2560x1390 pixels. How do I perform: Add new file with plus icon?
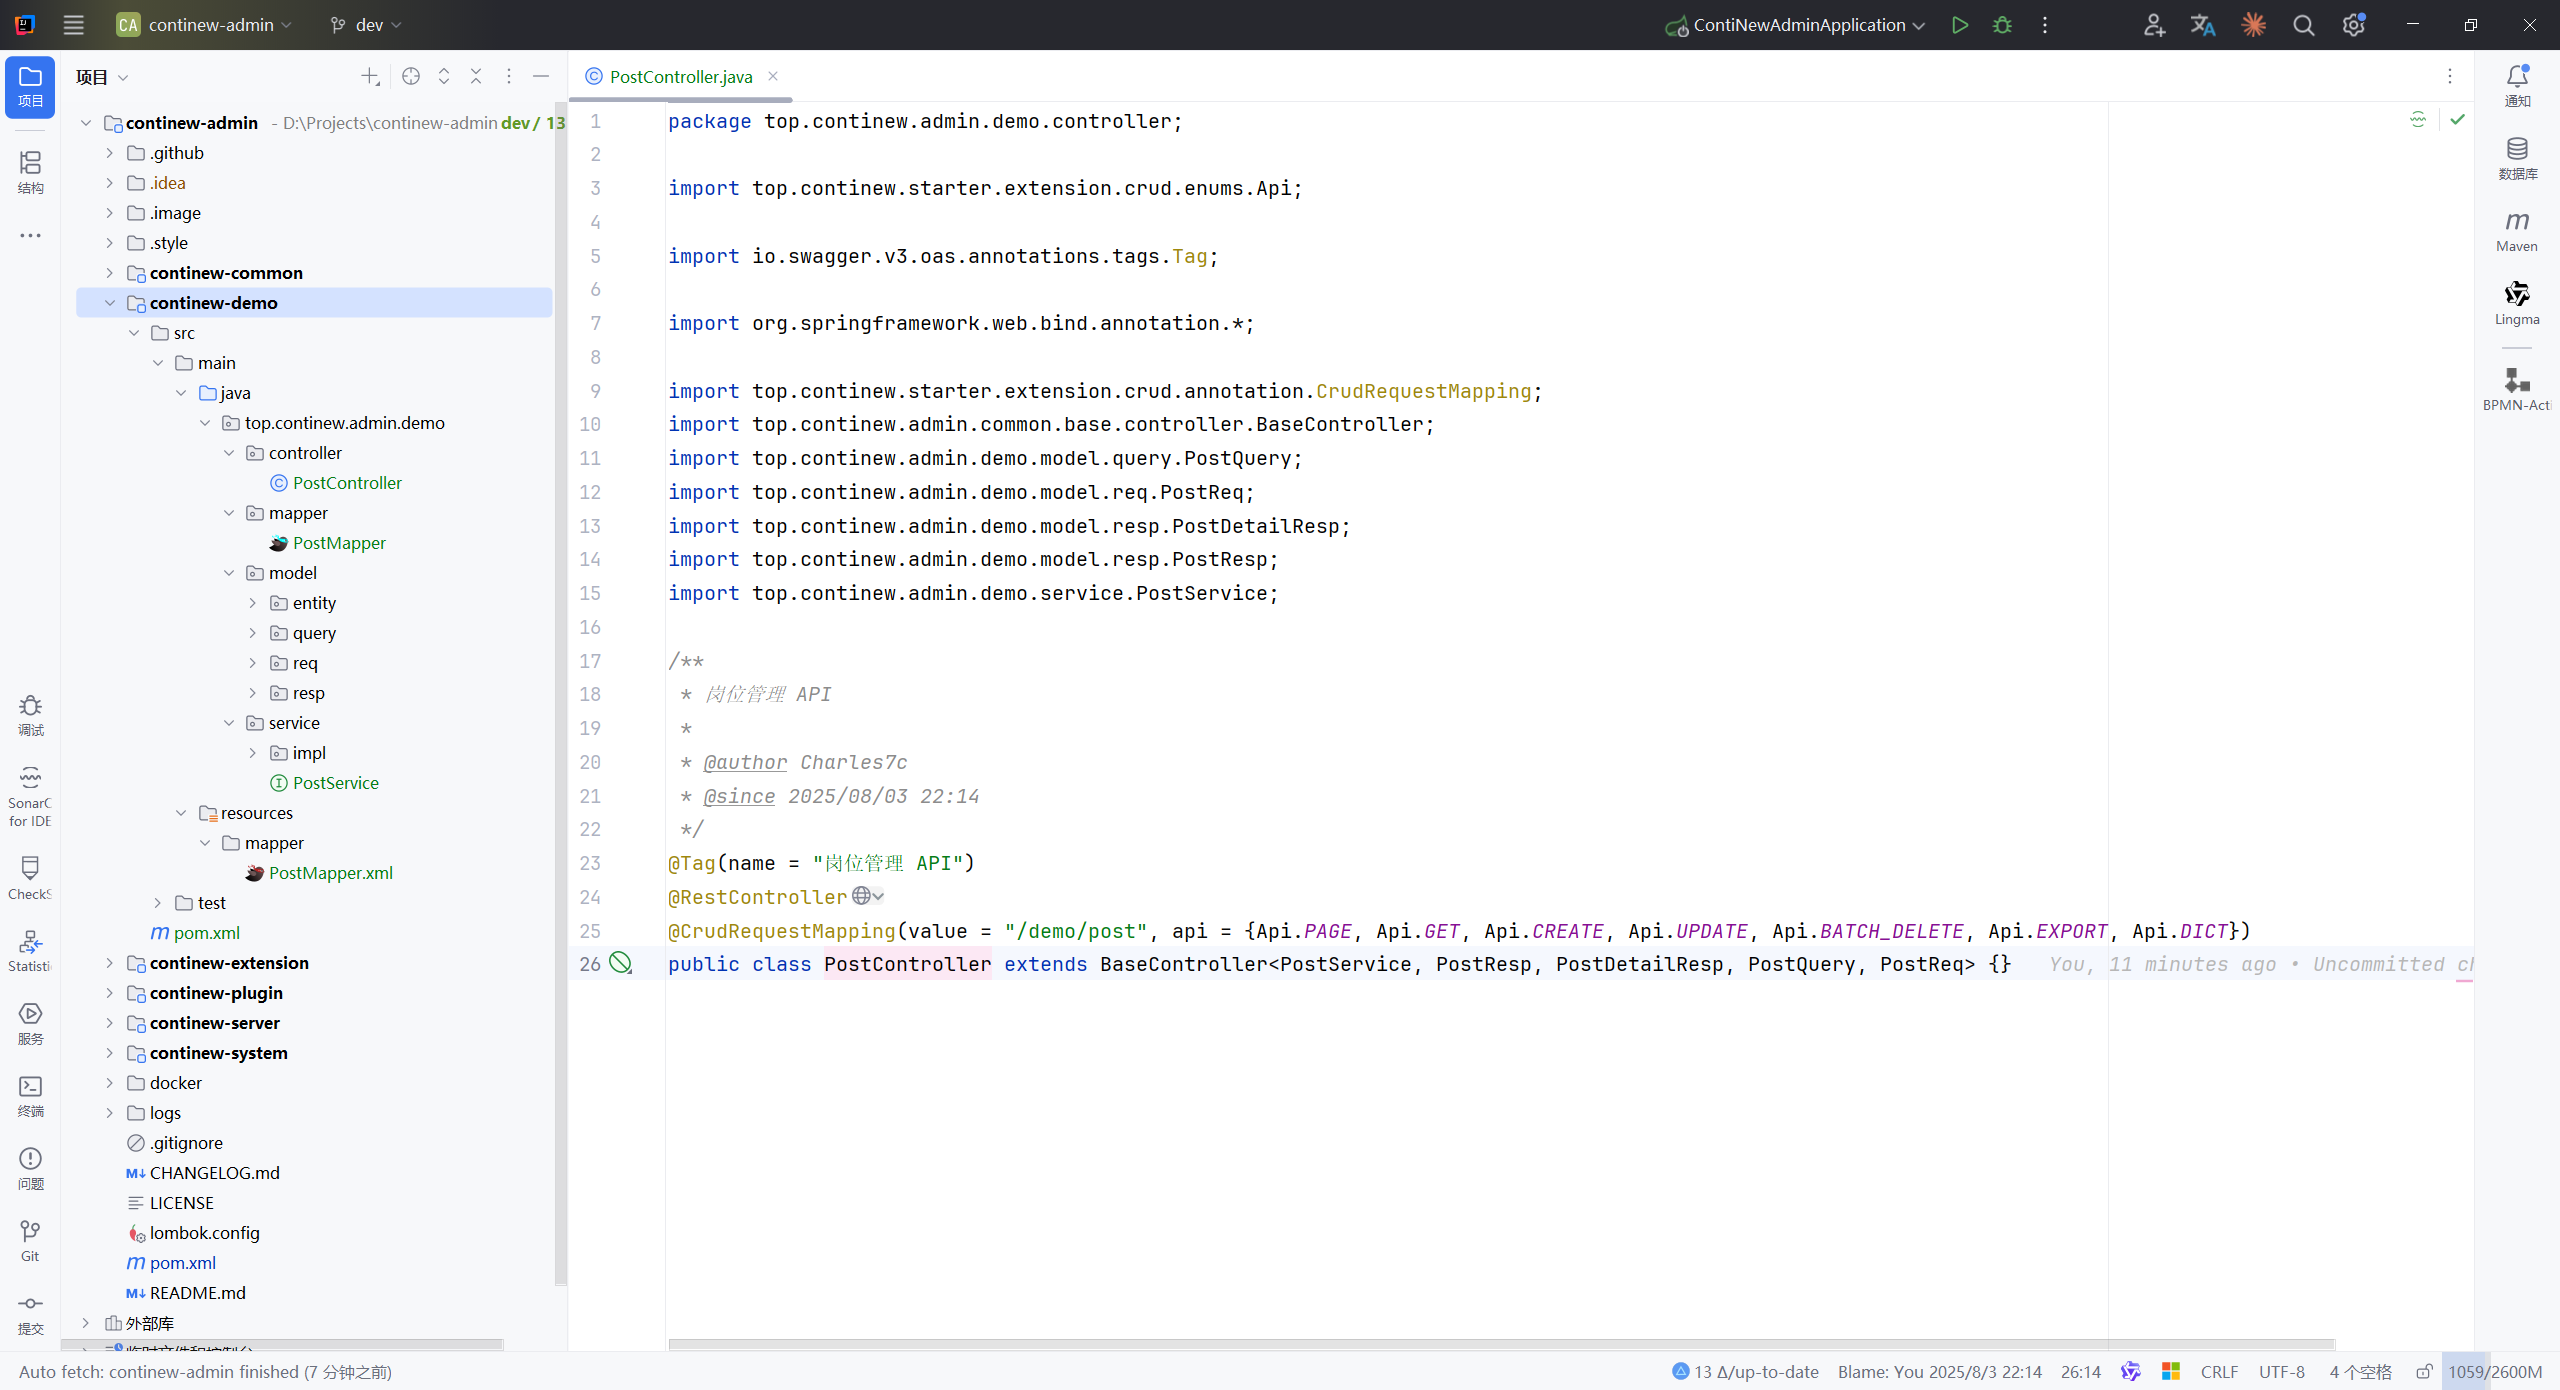click(370, 76)
